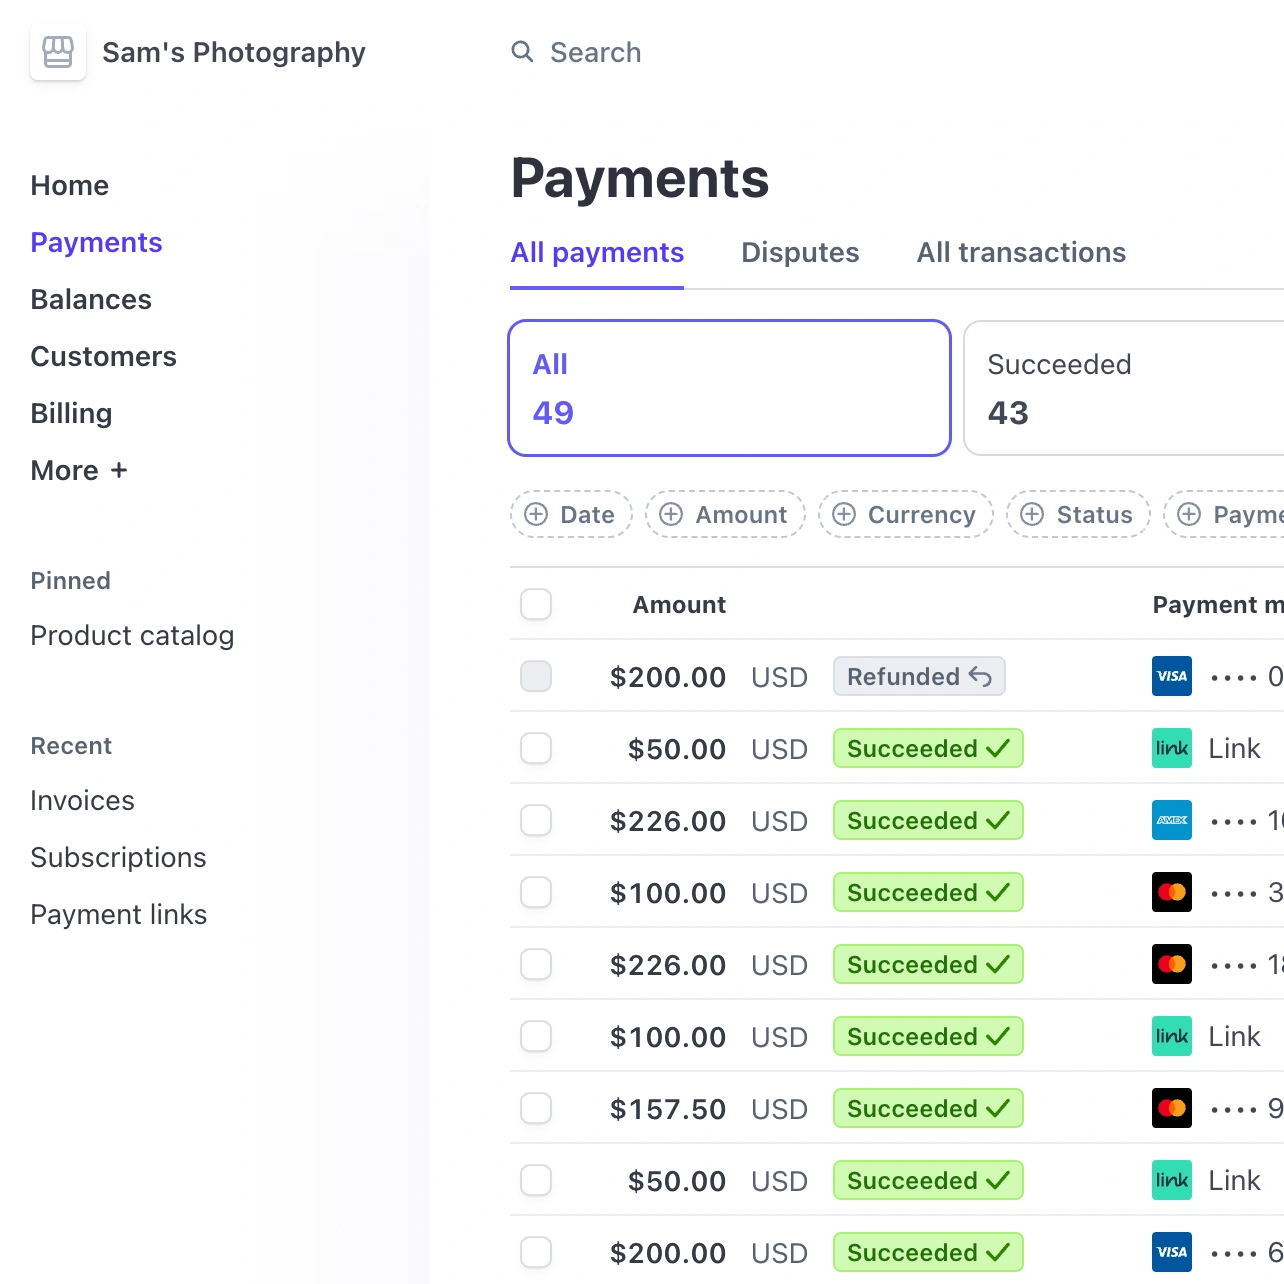Click the Mastercard icon on the $100.00 row
The width and height of the screenshot is (1284, 1284).
coord(1172,893)
